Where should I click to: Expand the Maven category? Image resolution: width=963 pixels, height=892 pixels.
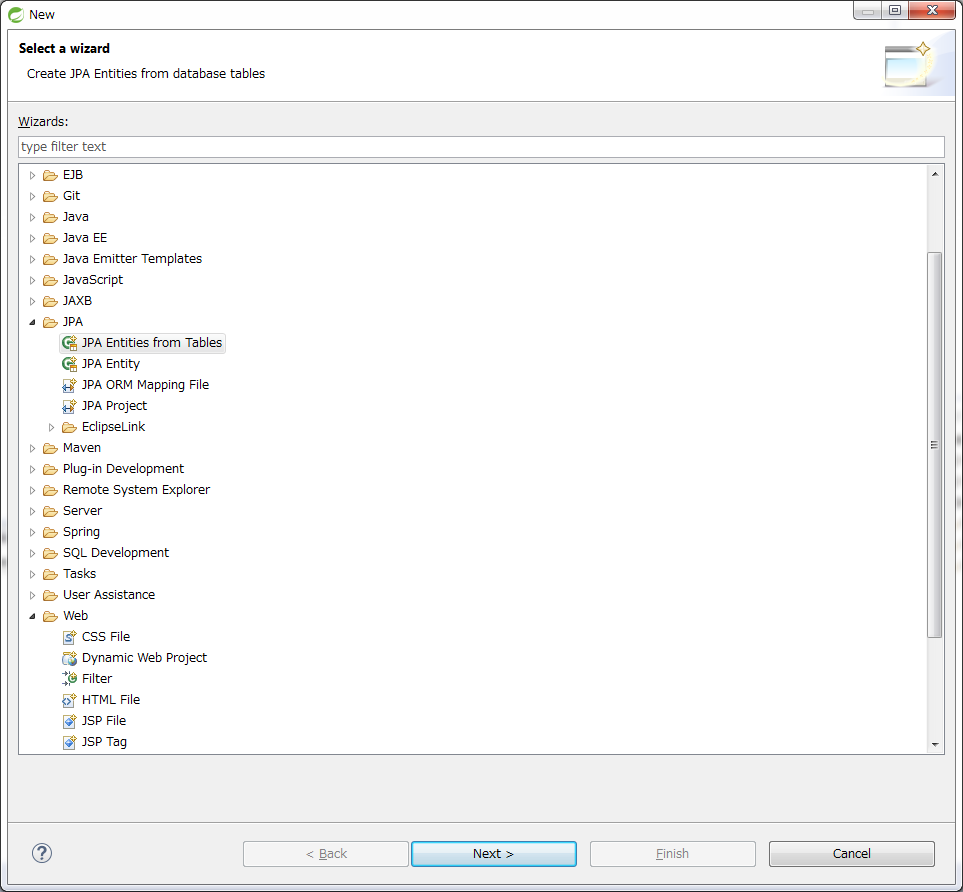coord(32,448)
